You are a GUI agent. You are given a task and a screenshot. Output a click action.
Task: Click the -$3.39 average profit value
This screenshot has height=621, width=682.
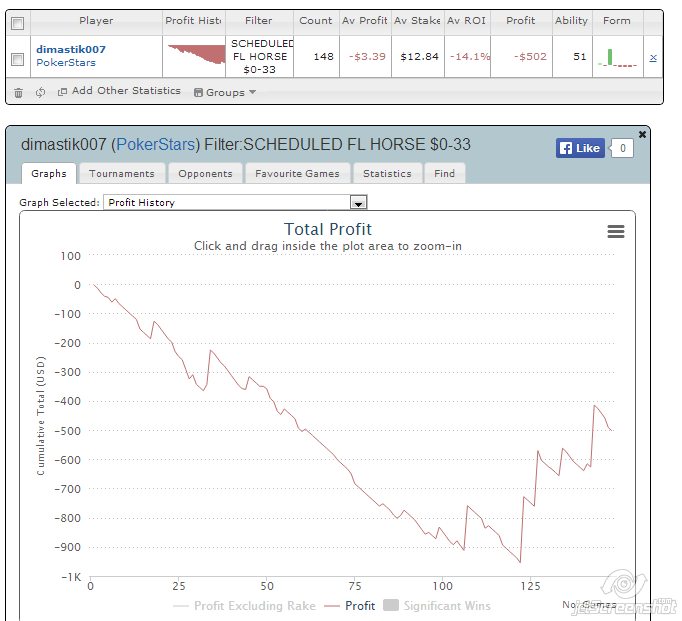click(367, 57)
